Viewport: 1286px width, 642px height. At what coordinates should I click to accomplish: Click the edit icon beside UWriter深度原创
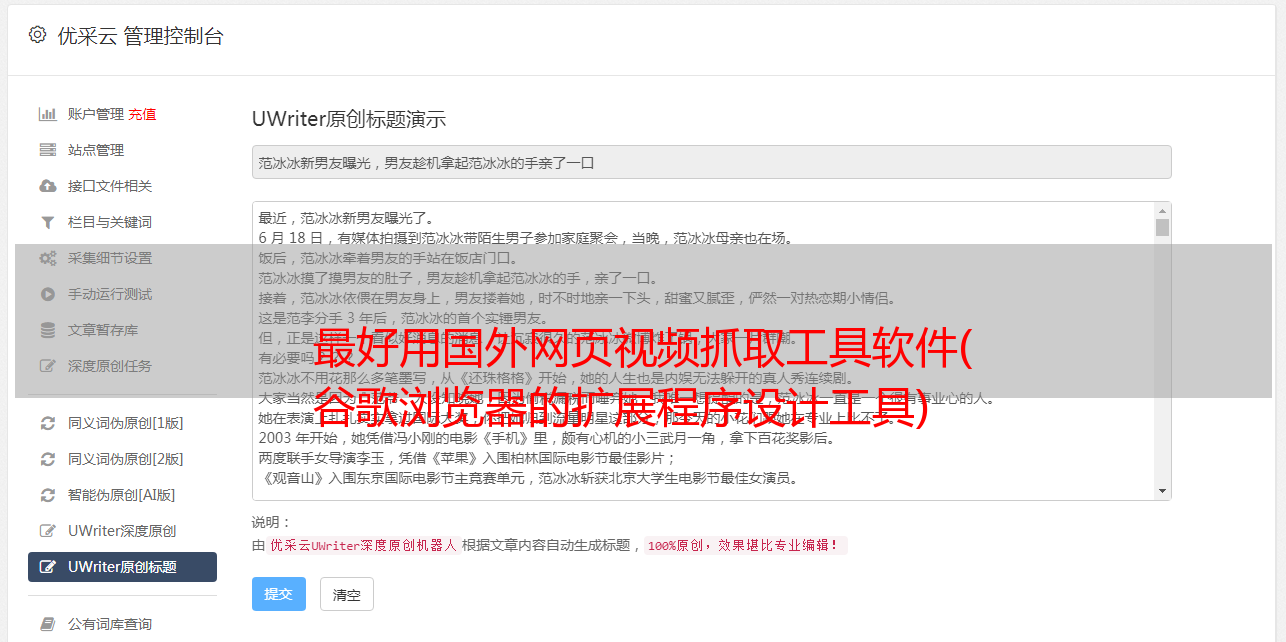point(47,531)
